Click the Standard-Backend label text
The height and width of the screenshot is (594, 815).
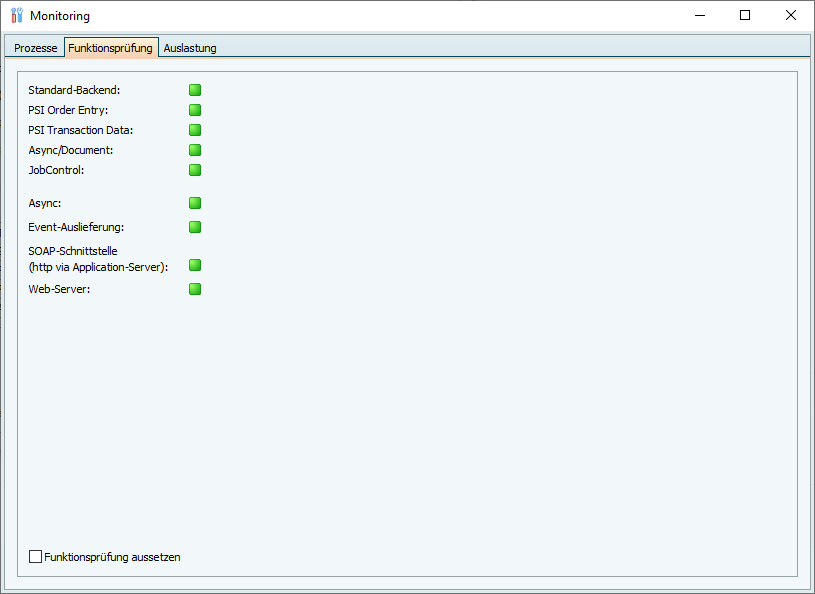(74, 90)
